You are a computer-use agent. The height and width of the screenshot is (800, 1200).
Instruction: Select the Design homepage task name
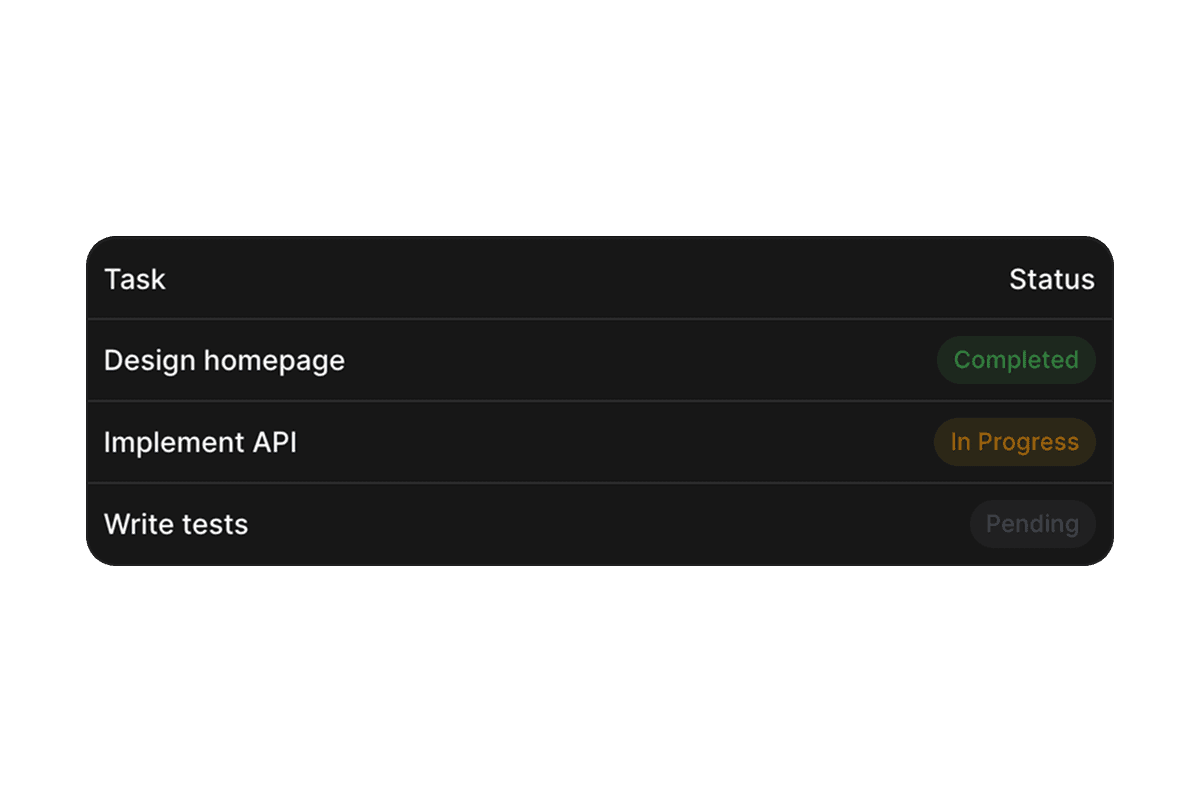(224, 360)
